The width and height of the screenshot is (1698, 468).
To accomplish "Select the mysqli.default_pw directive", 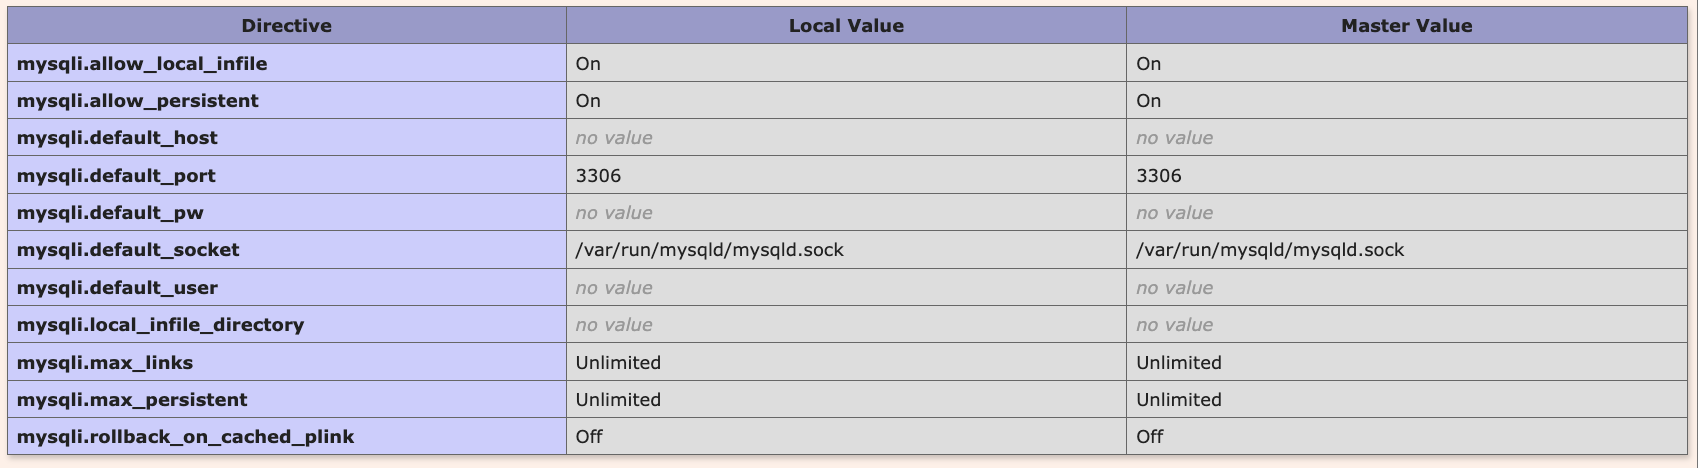I will pos(110,213).
